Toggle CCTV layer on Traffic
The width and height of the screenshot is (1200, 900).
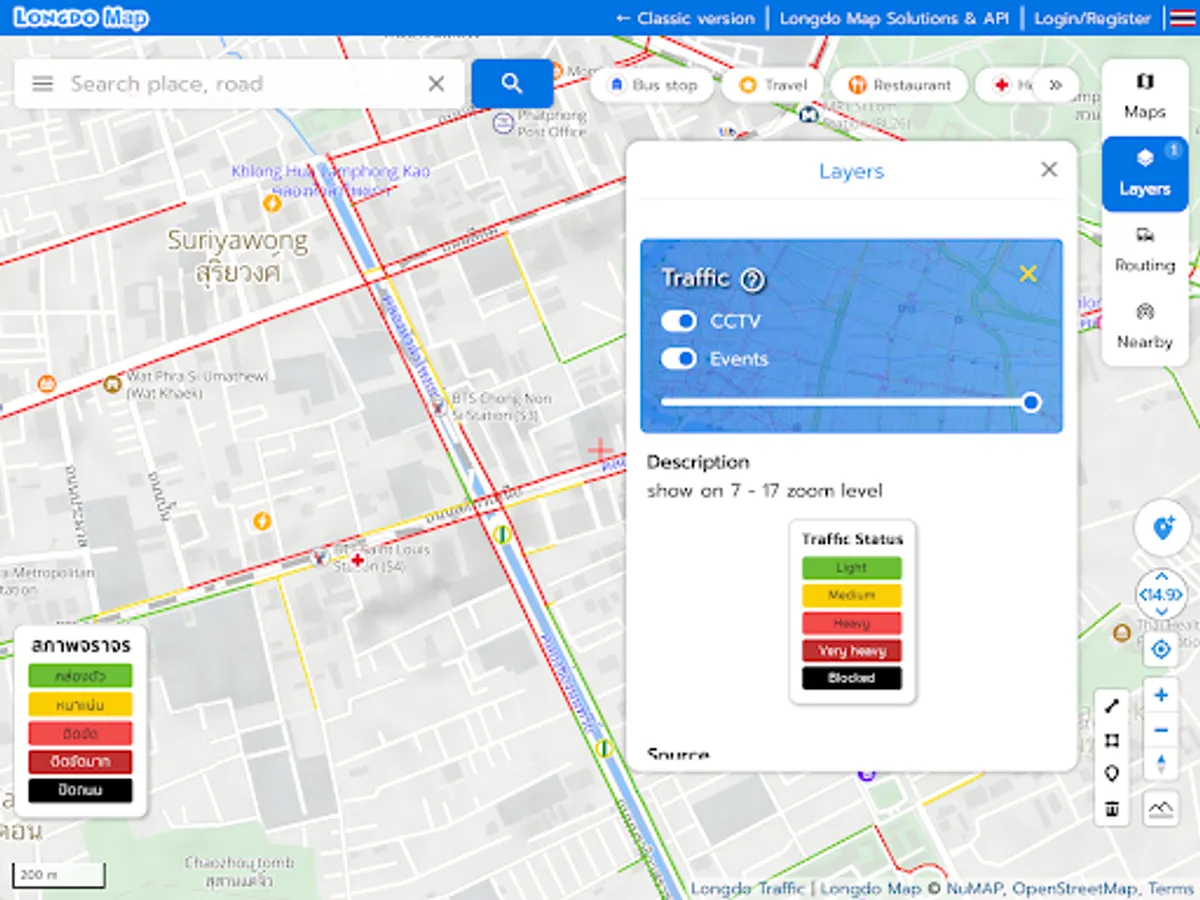pos(679,321)
